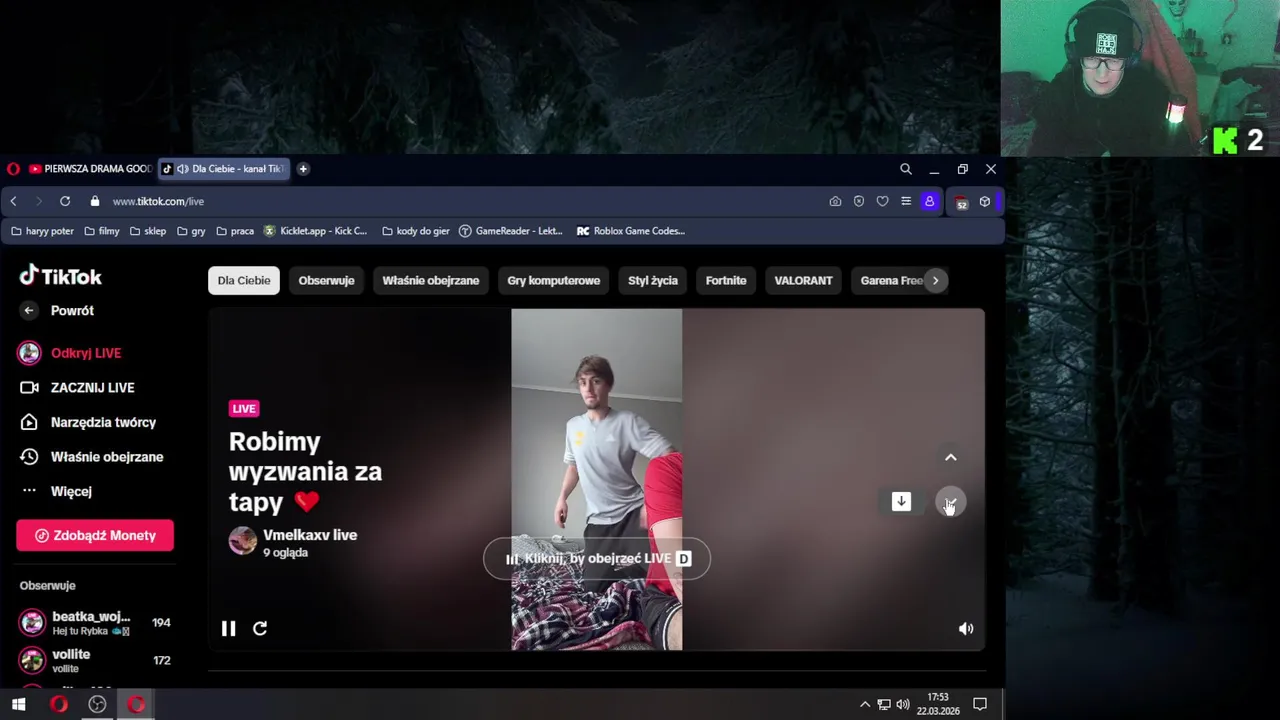This screenshot has height=720, width=1280.
Task: Open Roblox Game Codes bookmark
Action: pos(631,231)
